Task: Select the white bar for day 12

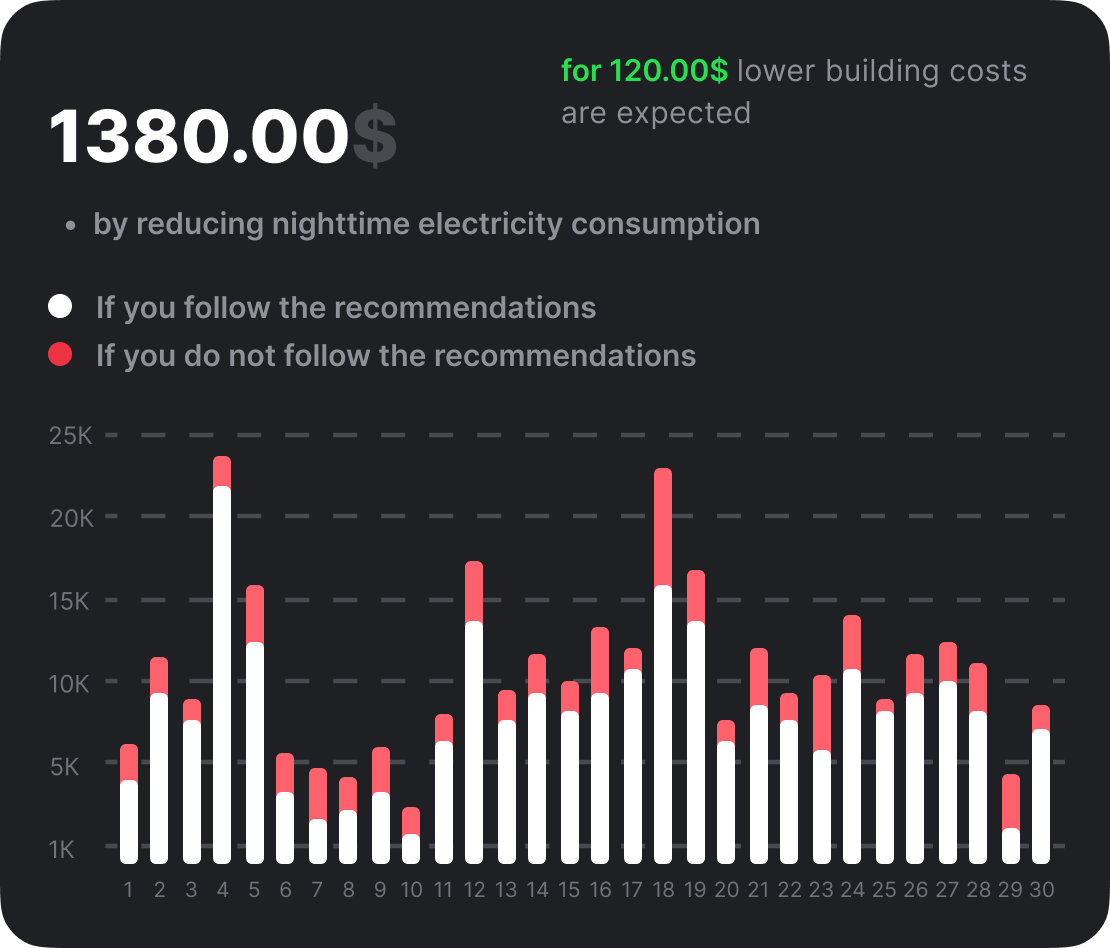Action: [474, 742]
